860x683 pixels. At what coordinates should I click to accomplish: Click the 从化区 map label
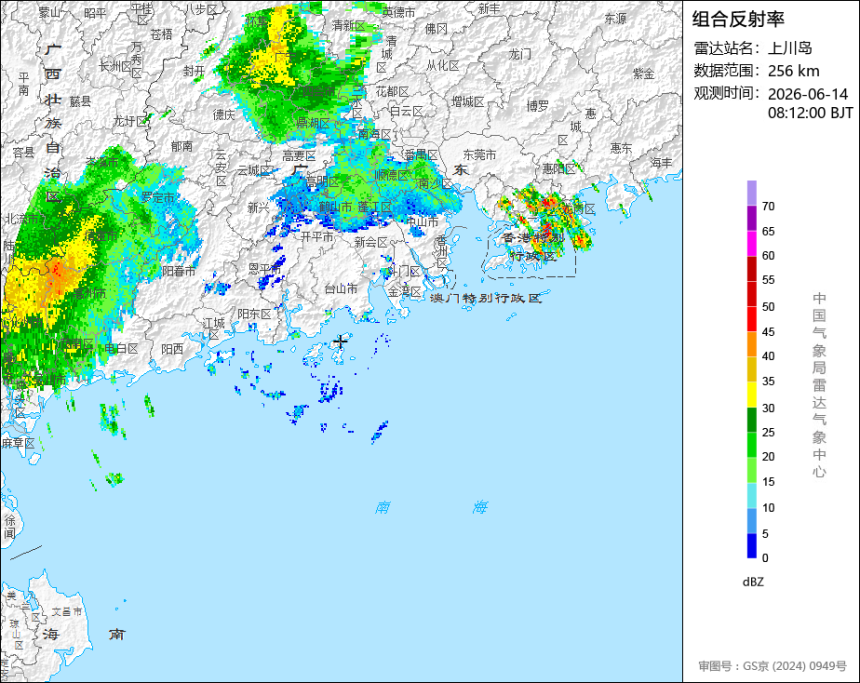click(x=443, y=65)
